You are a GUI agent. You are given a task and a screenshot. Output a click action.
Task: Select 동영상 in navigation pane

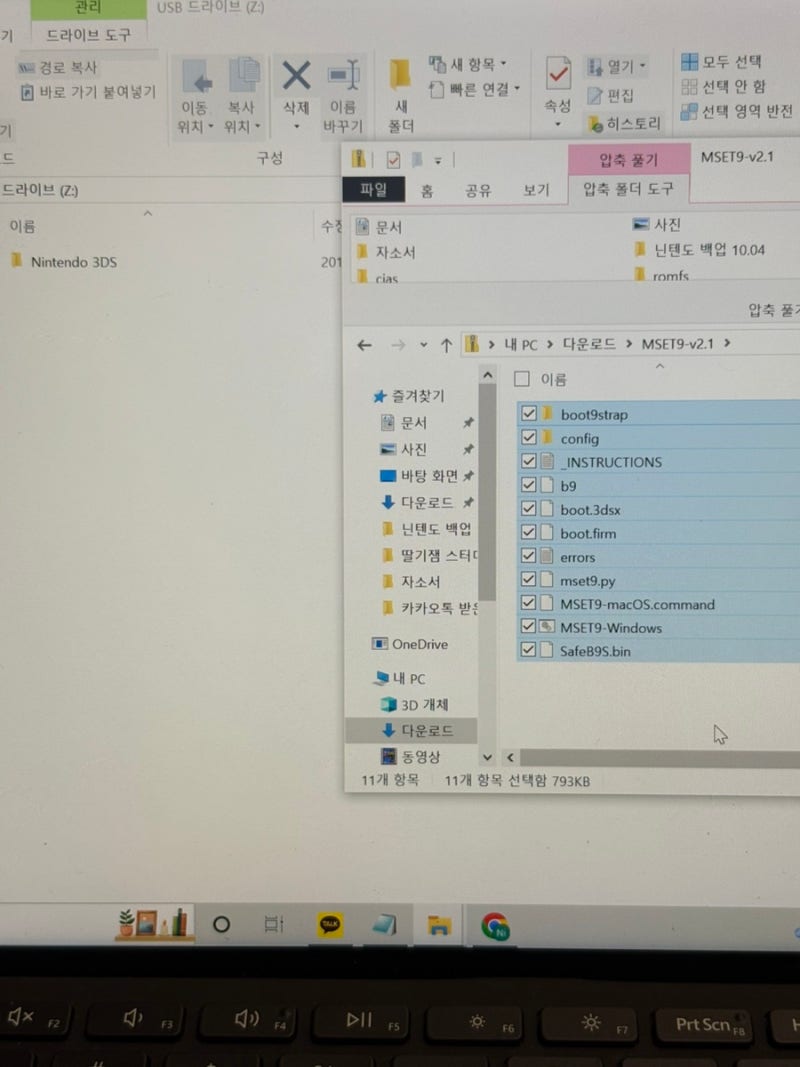point(411,757)
